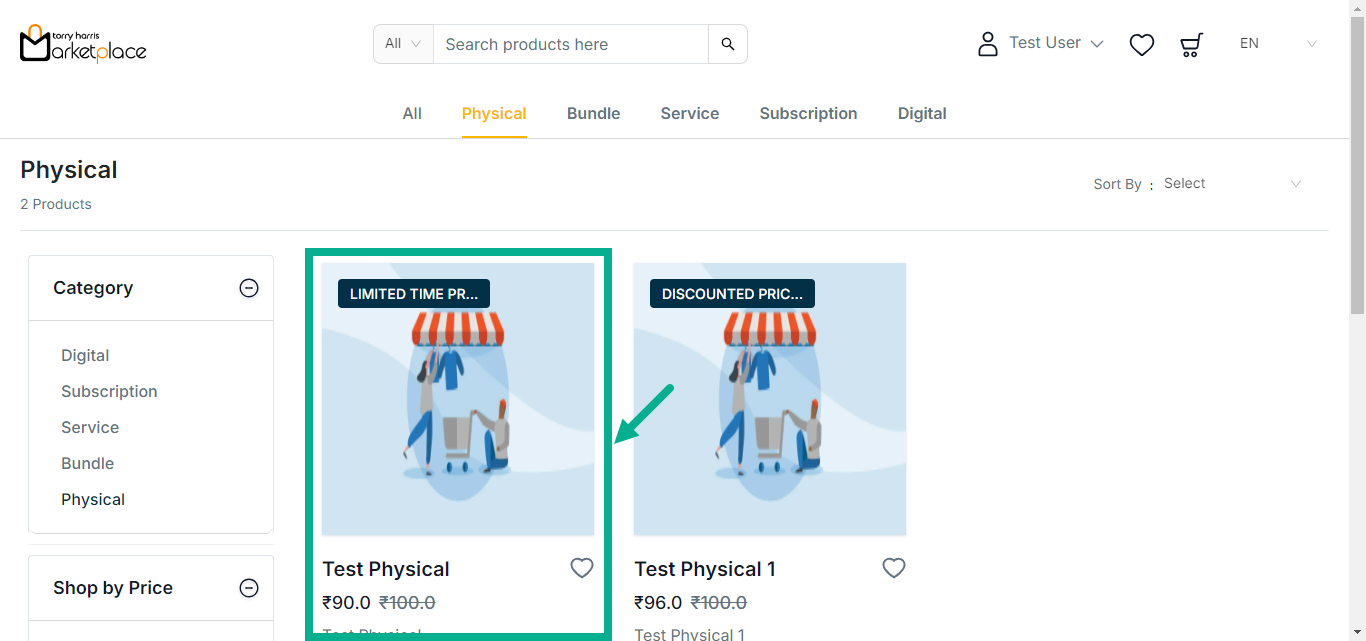The height and width of the screenshot is (641, 1366).
Task: Click the Search products input field
Action: coord(570,44)
